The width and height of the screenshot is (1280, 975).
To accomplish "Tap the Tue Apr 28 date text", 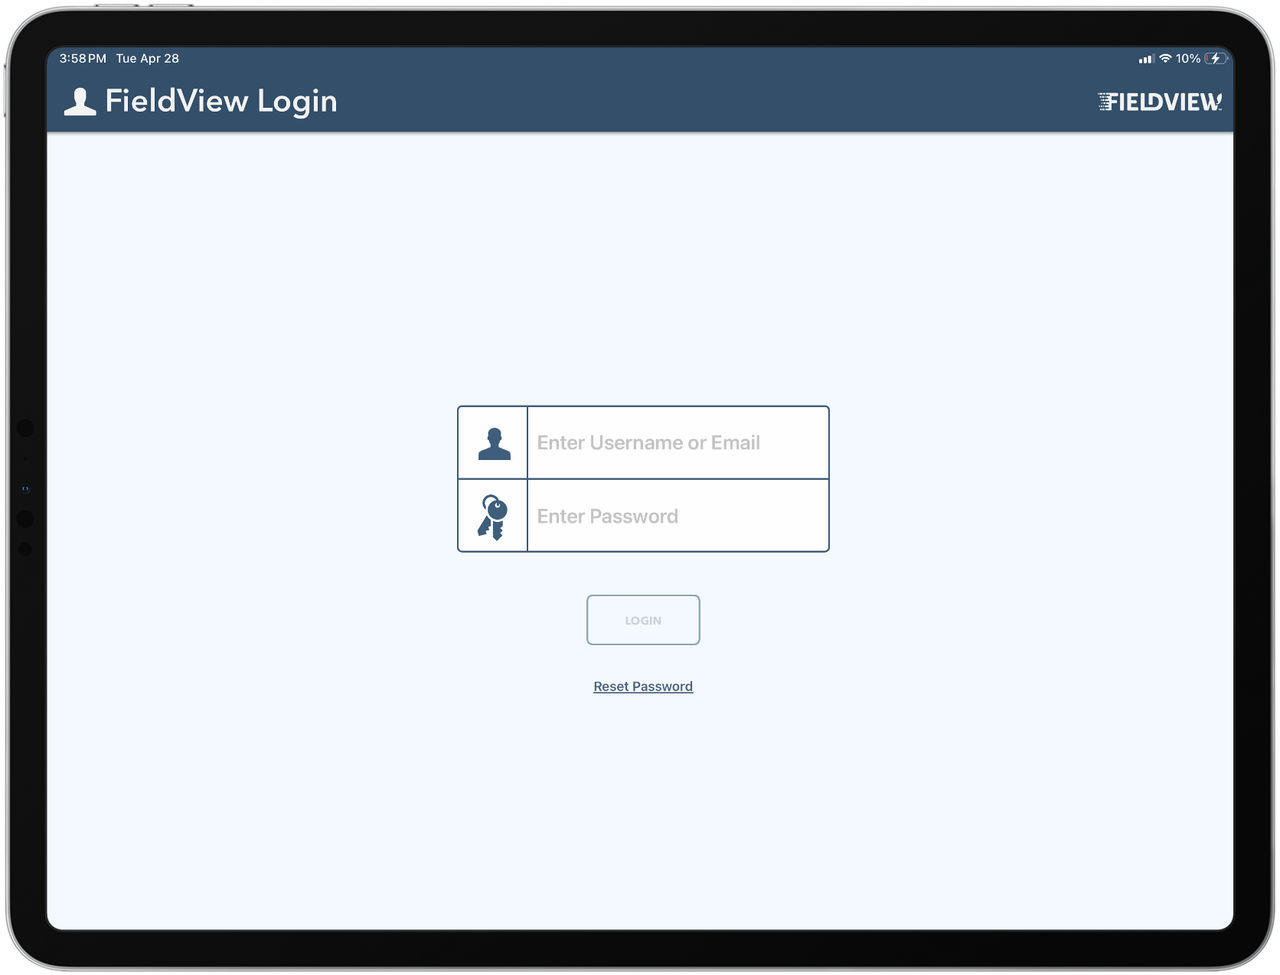I will (148, 59).
